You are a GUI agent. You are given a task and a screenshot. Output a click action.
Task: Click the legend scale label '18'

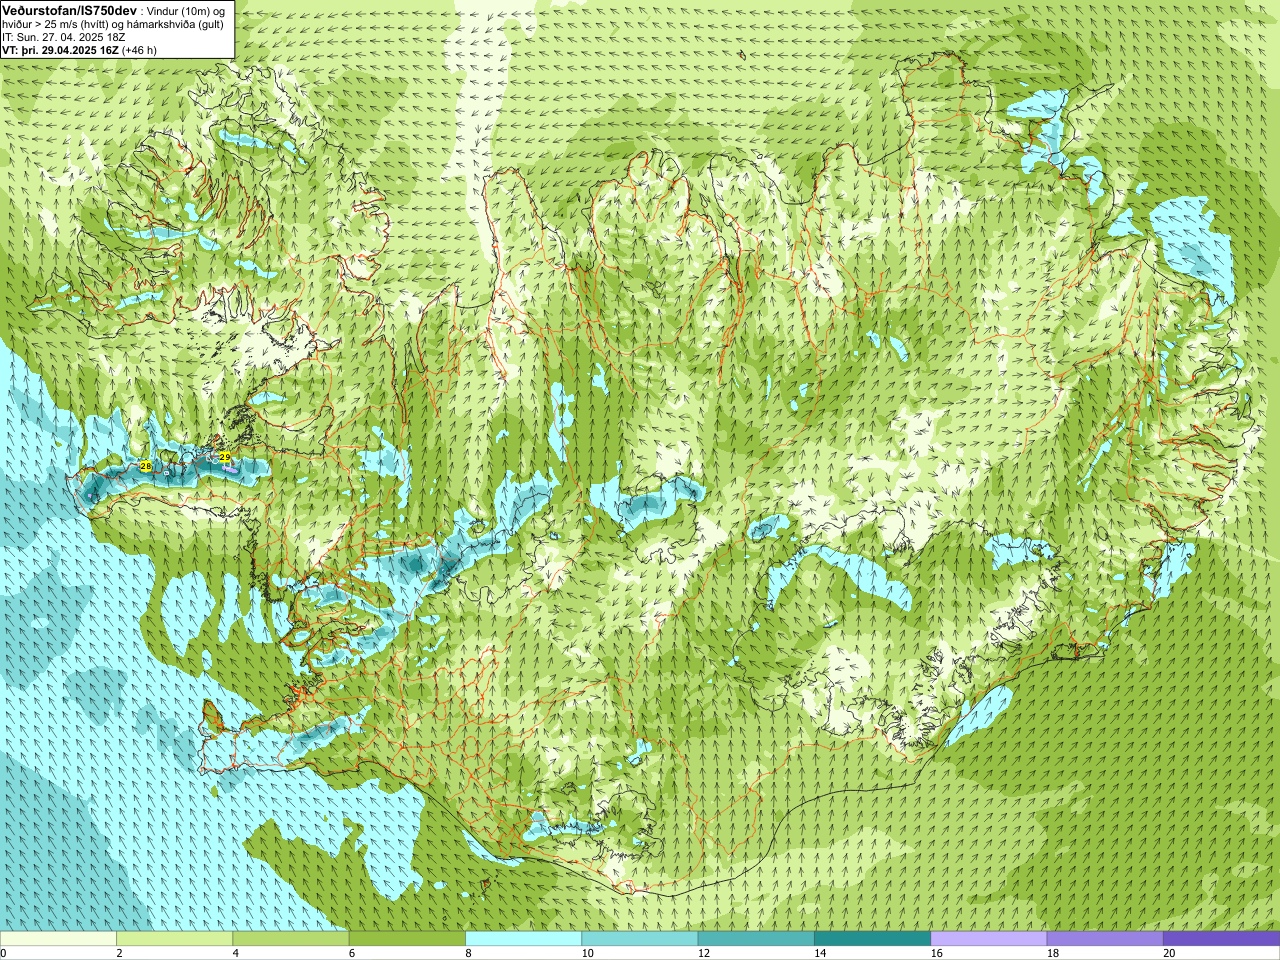tap(1052, 953)
